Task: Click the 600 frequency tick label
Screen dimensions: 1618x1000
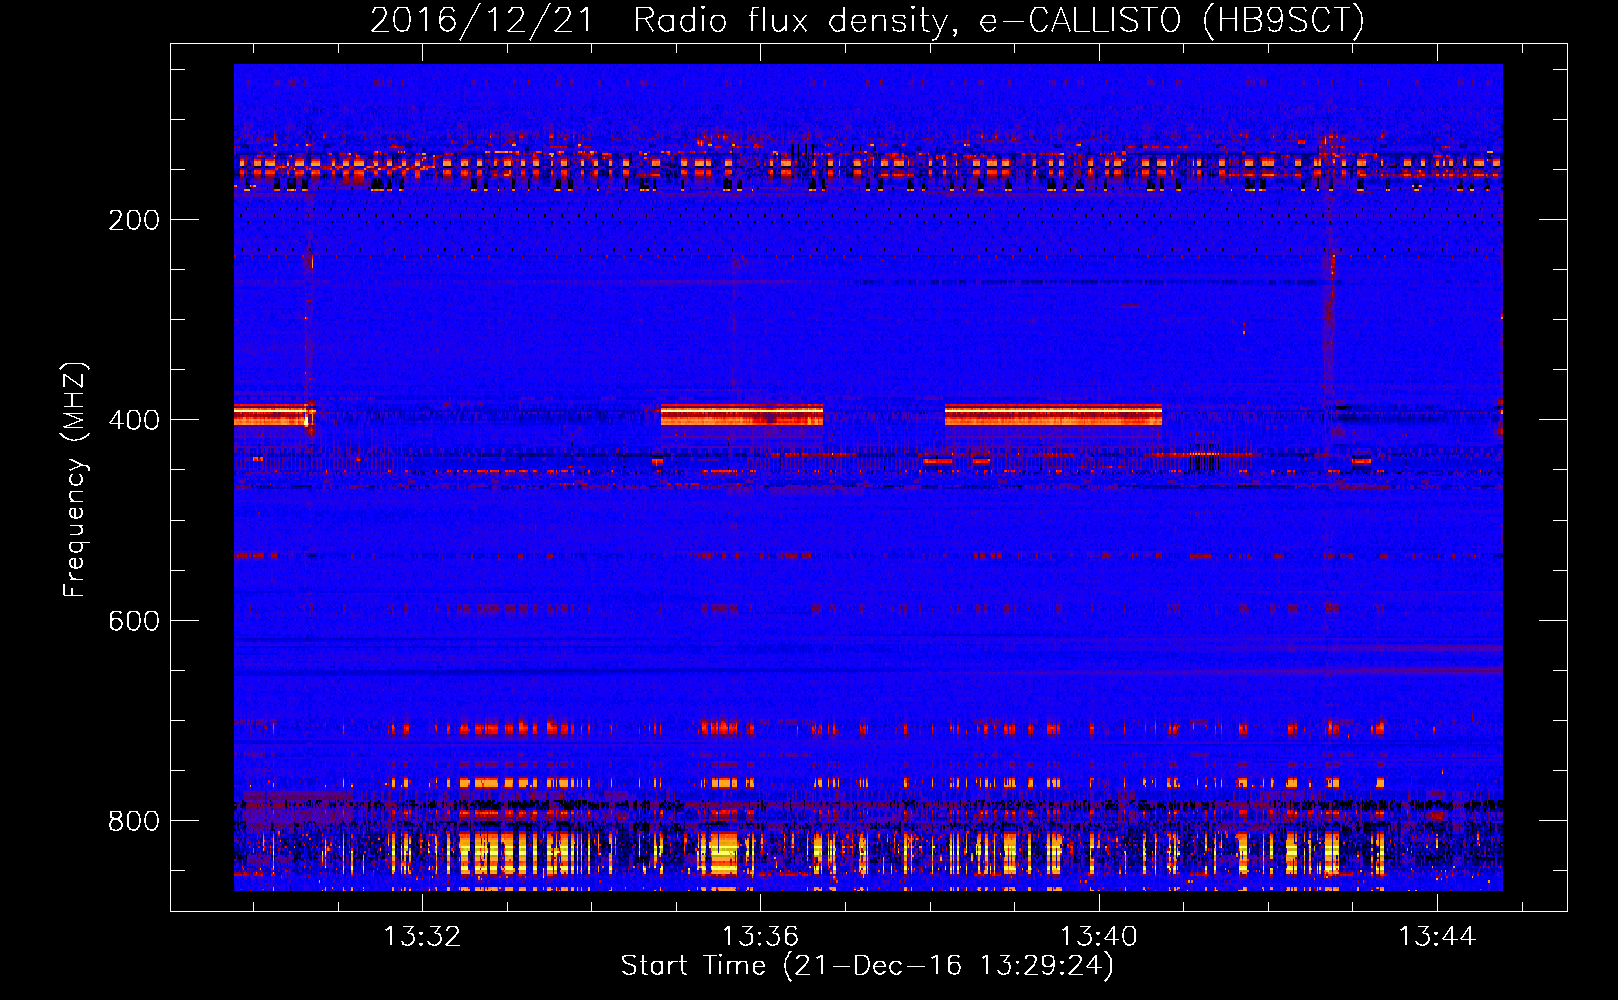Action: (x=134, y=621)
